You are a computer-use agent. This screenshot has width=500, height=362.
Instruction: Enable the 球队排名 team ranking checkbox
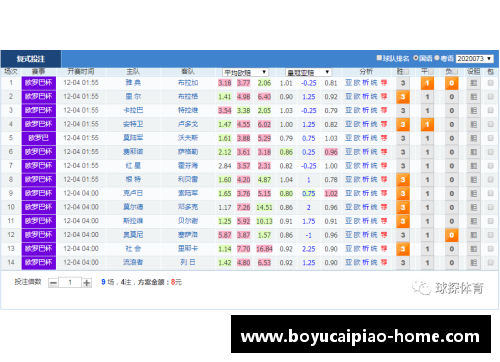point(379,58)
